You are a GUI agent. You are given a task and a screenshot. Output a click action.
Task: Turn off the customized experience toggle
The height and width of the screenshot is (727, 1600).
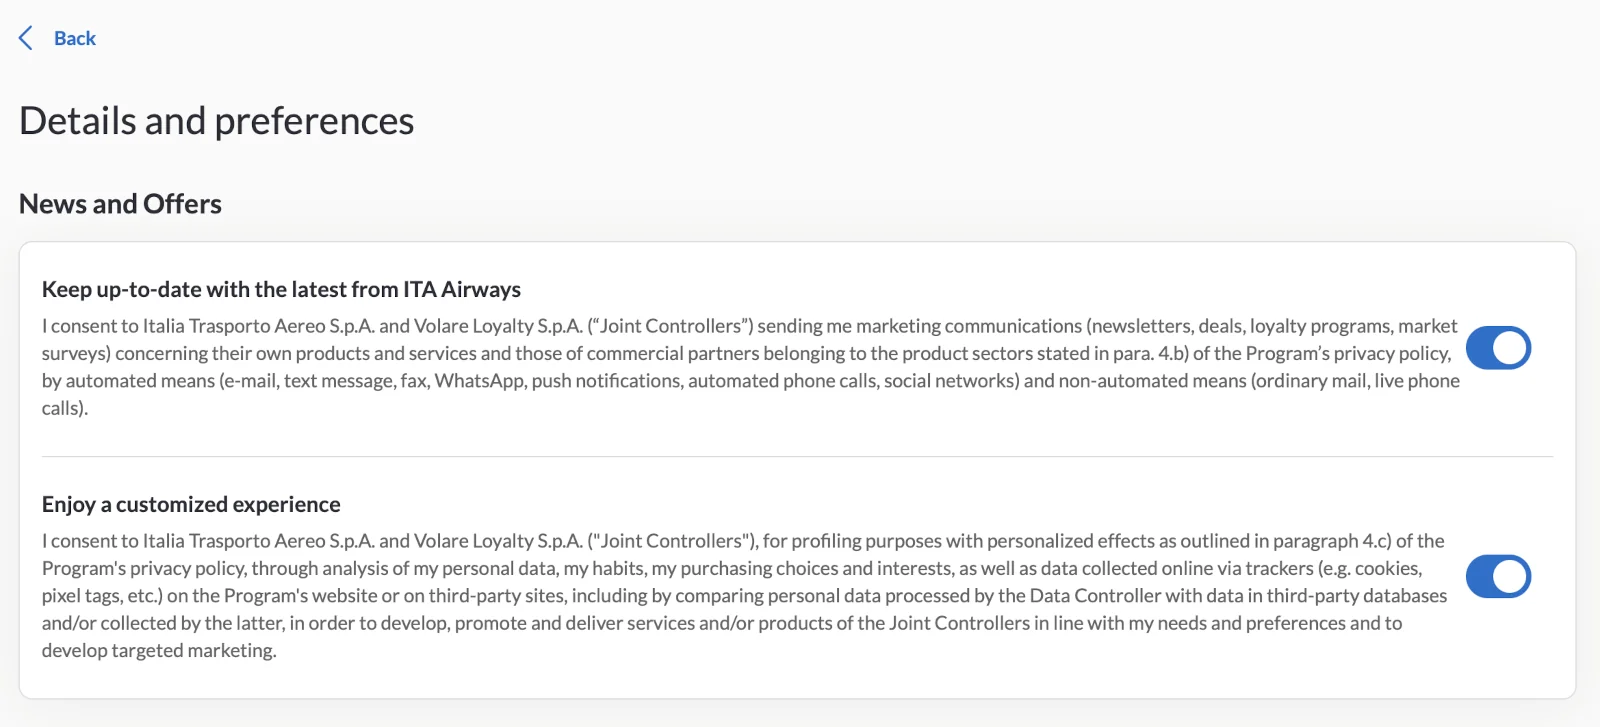click(1498, 576)
